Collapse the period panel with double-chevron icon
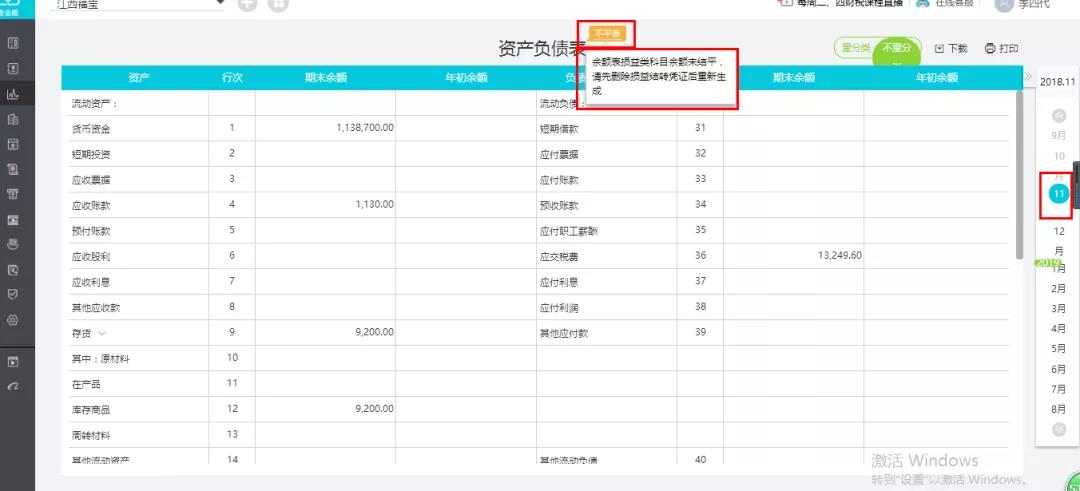The width and height of the screenshot is (1080, 491). 1028,76
